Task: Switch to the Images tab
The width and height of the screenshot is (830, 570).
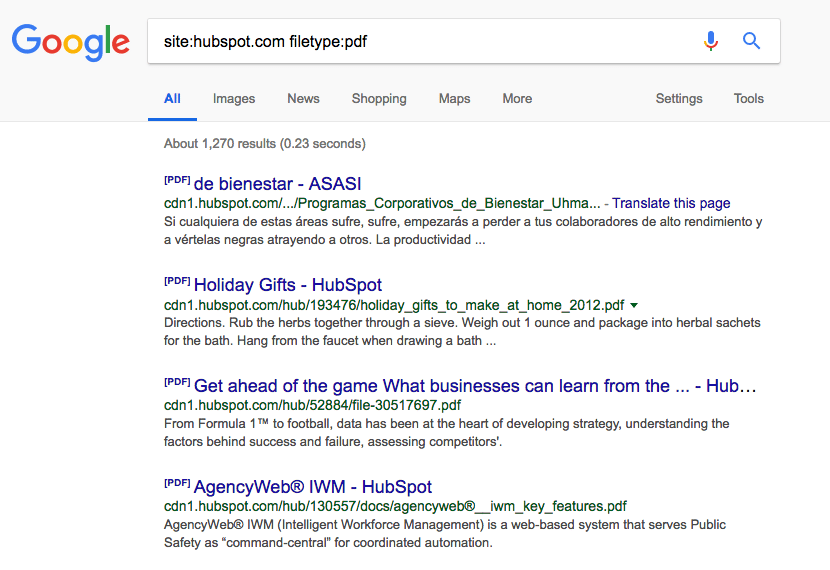Action: [x=234, y=98]
